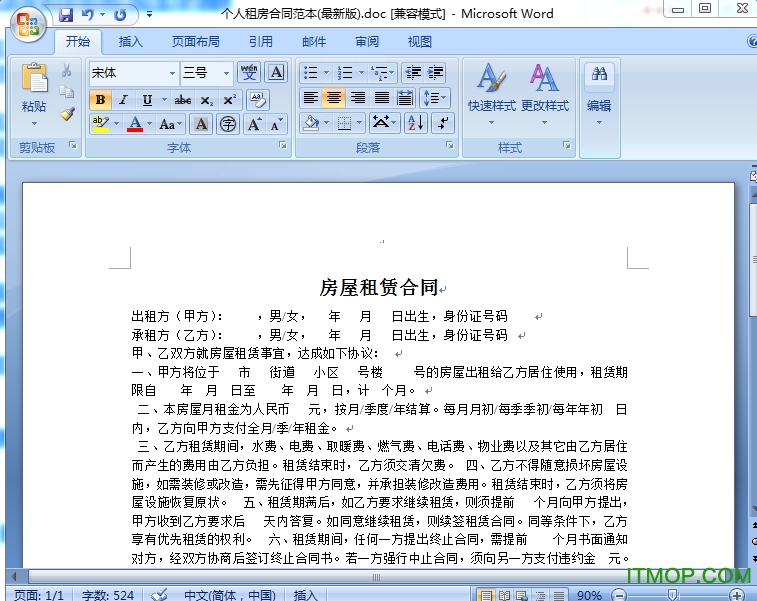Toggle Italic formatting
This screenshot has width=757, height=601.
pyautogui.click(x=123, y=100)
